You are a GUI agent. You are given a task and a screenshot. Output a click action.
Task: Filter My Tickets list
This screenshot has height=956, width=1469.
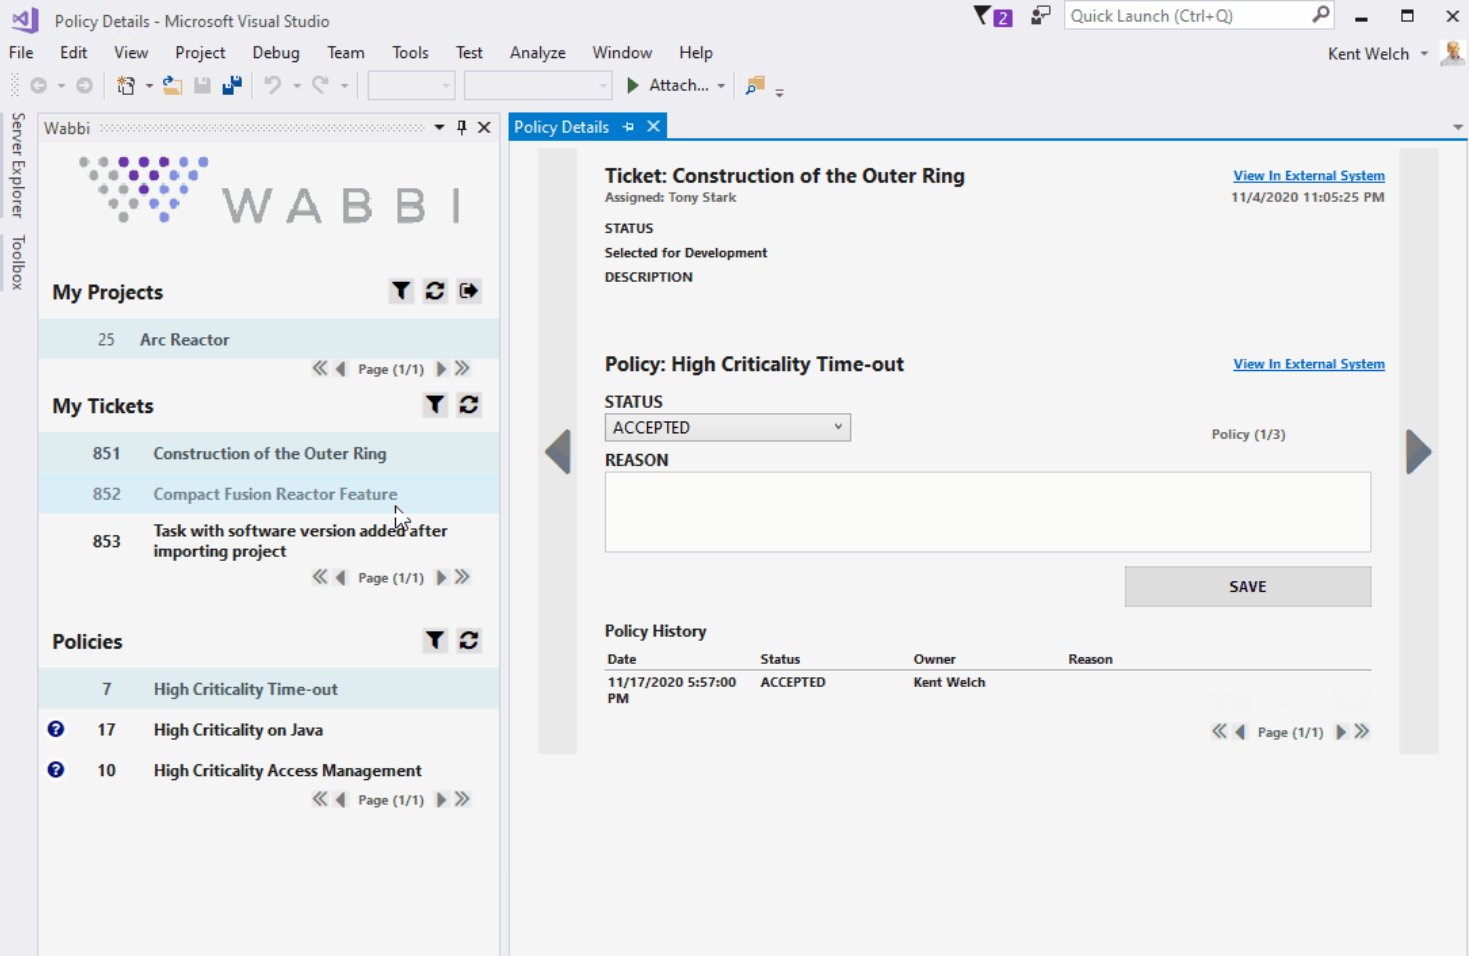[x=435, y=405]
